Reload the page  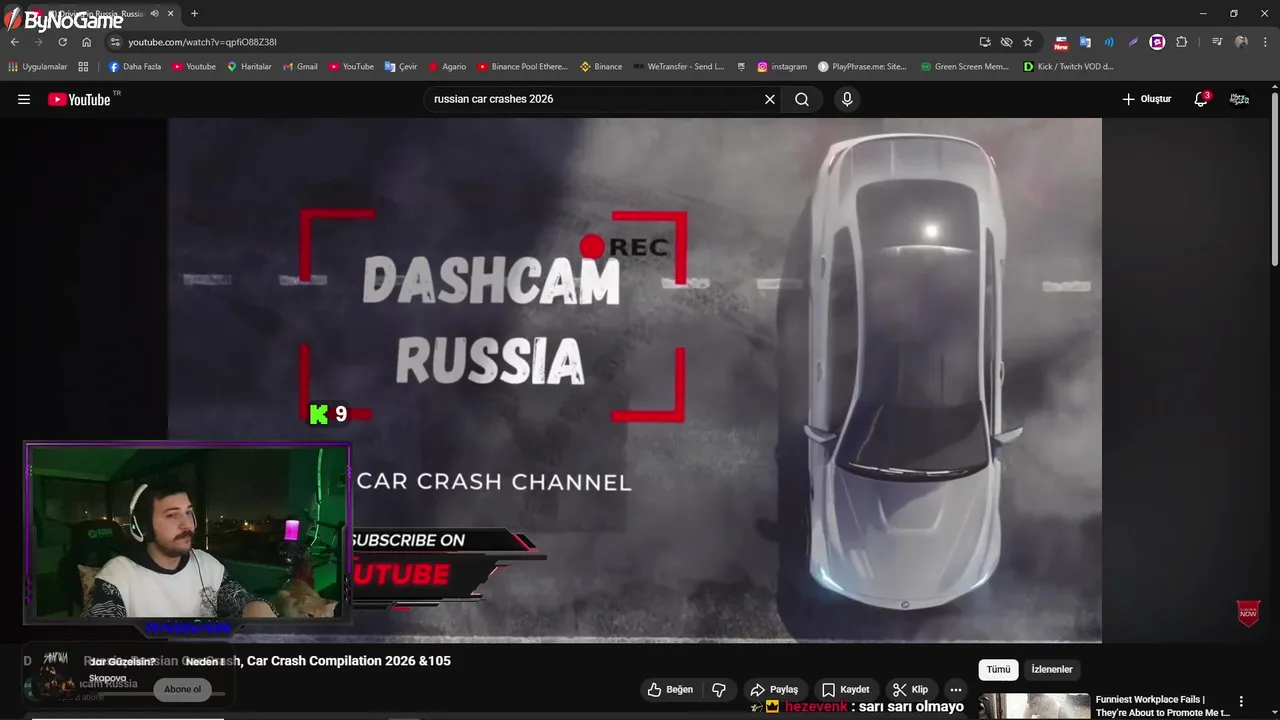coord(62,42)
